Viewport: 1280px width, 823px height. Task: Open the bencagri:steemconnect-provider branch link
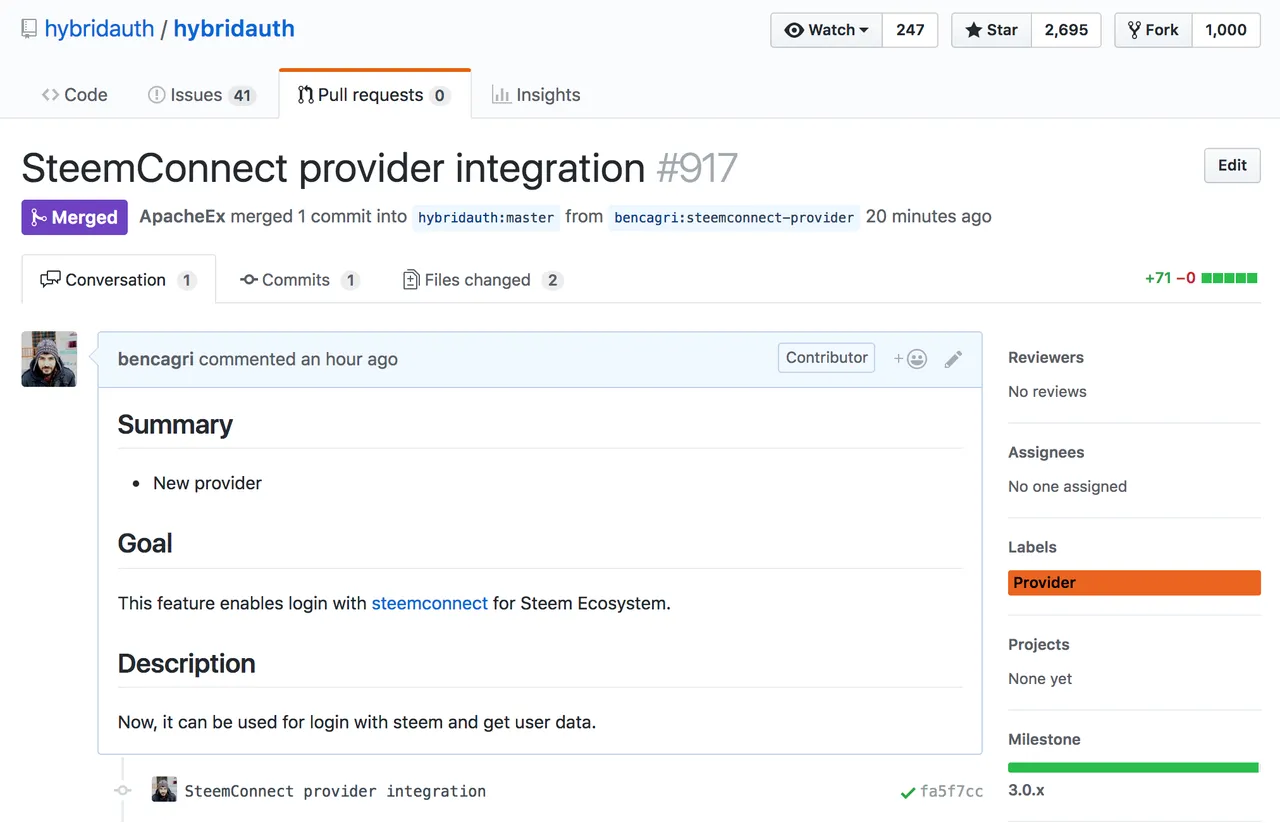(734, 217)
